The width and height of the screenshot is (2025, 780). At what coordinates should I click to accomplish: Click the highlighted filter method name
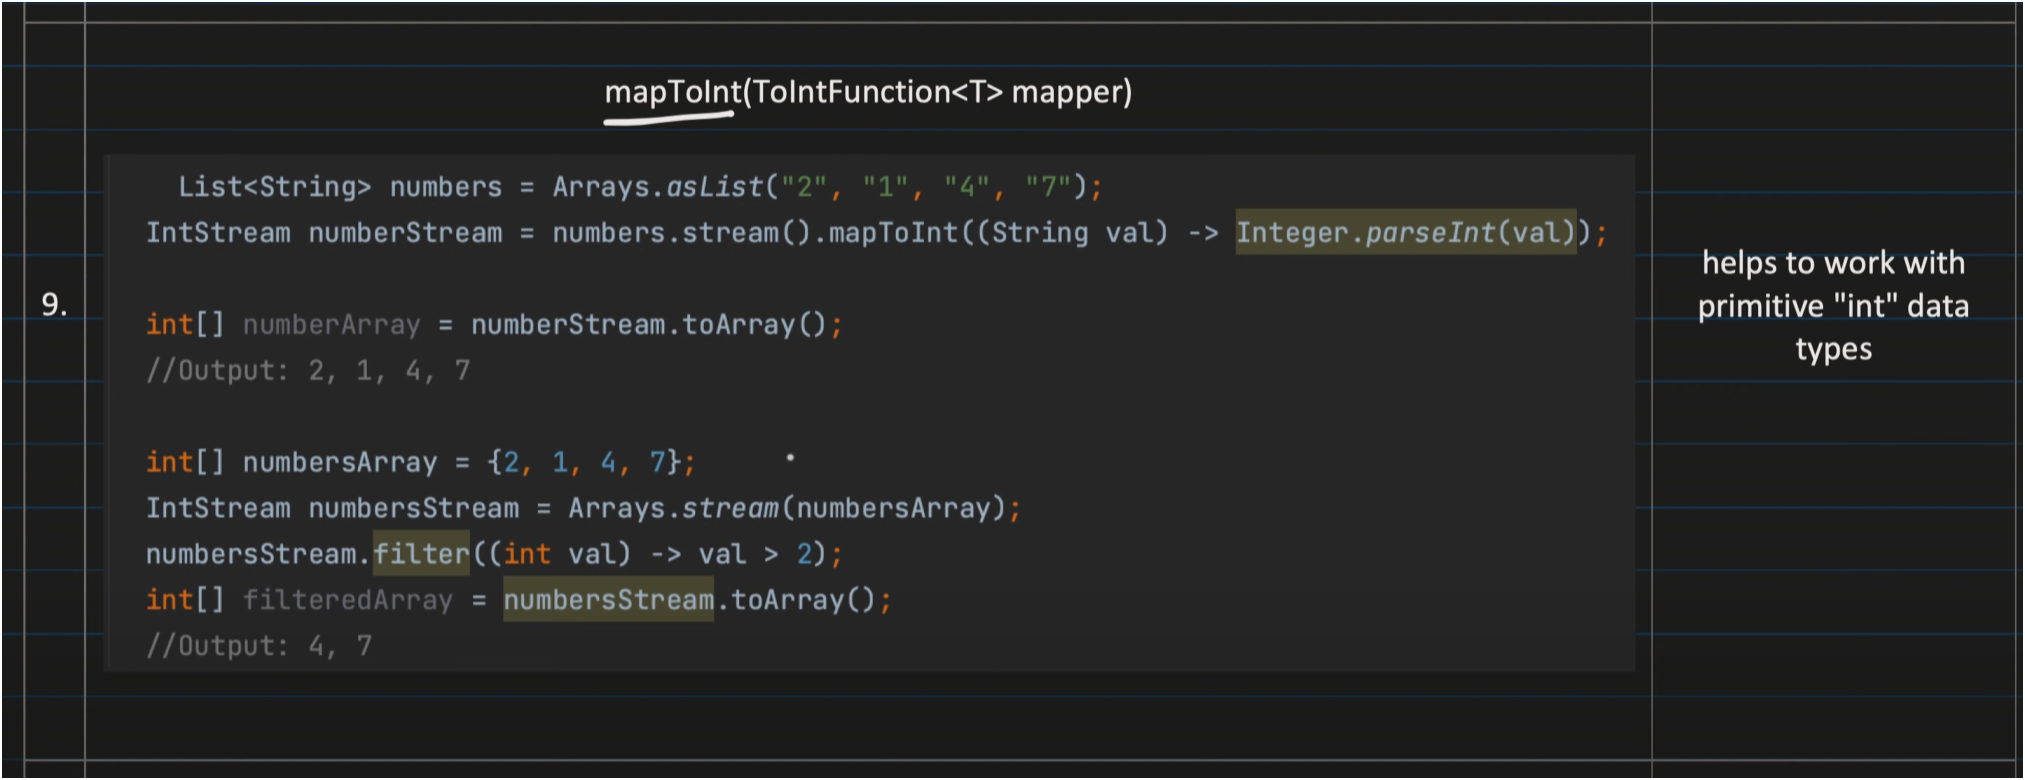click(x=421, y=554)
